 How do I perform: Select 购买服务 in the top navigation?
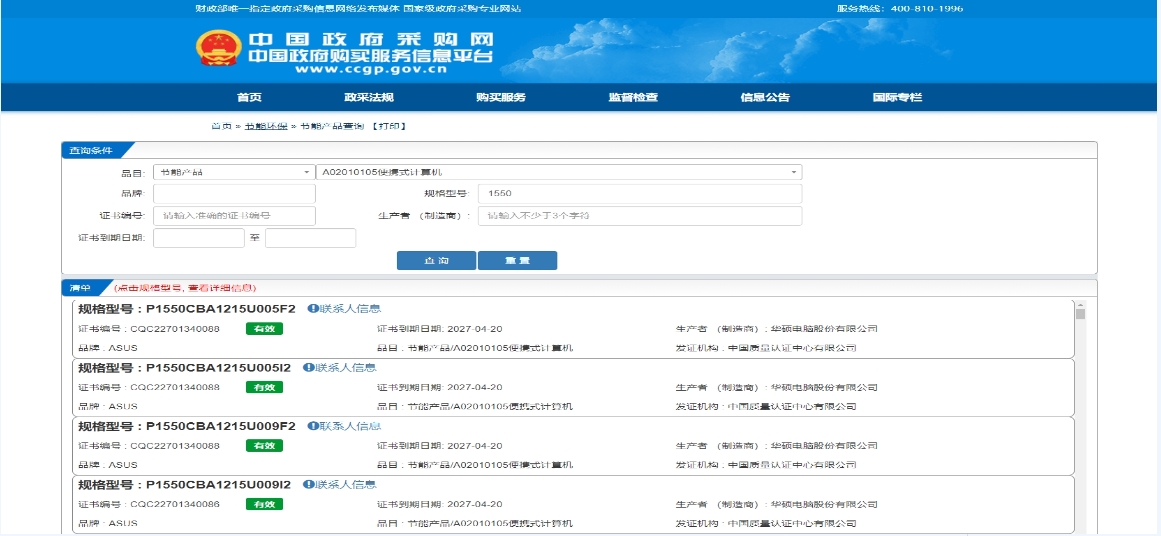[500, 98]
